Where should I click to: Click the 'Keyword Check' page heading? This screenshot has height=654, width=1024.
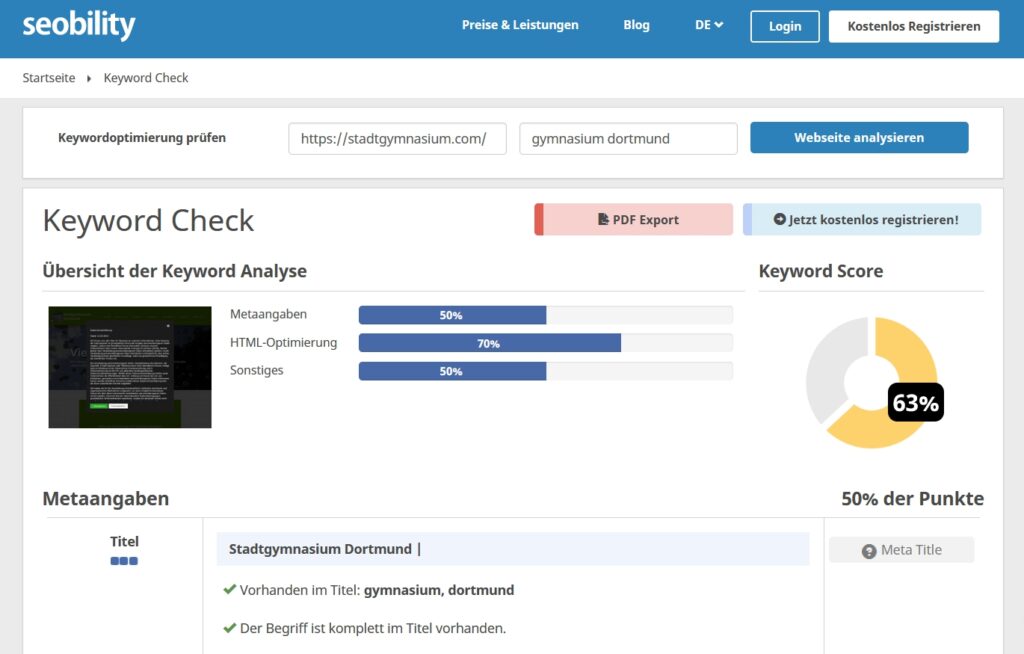click(148, 220)
